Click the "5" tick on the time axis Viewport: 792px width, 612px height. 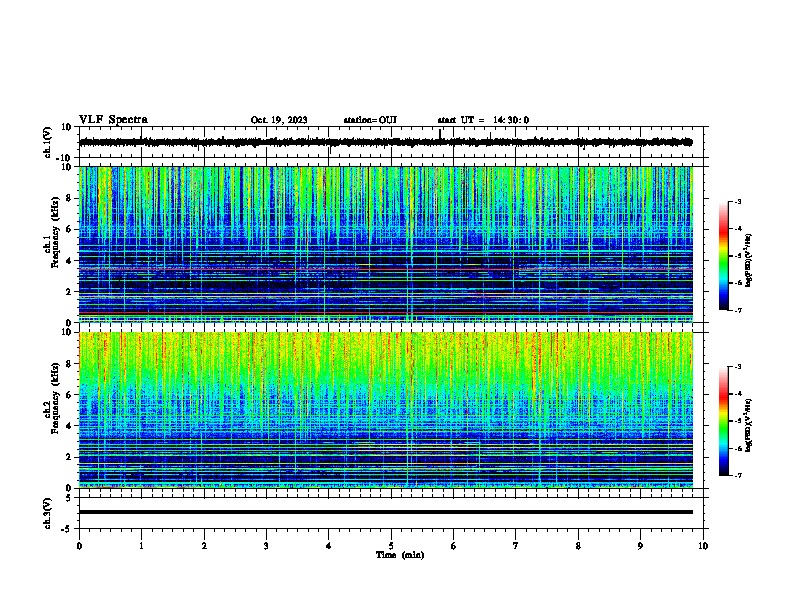[x=391, y=546]
